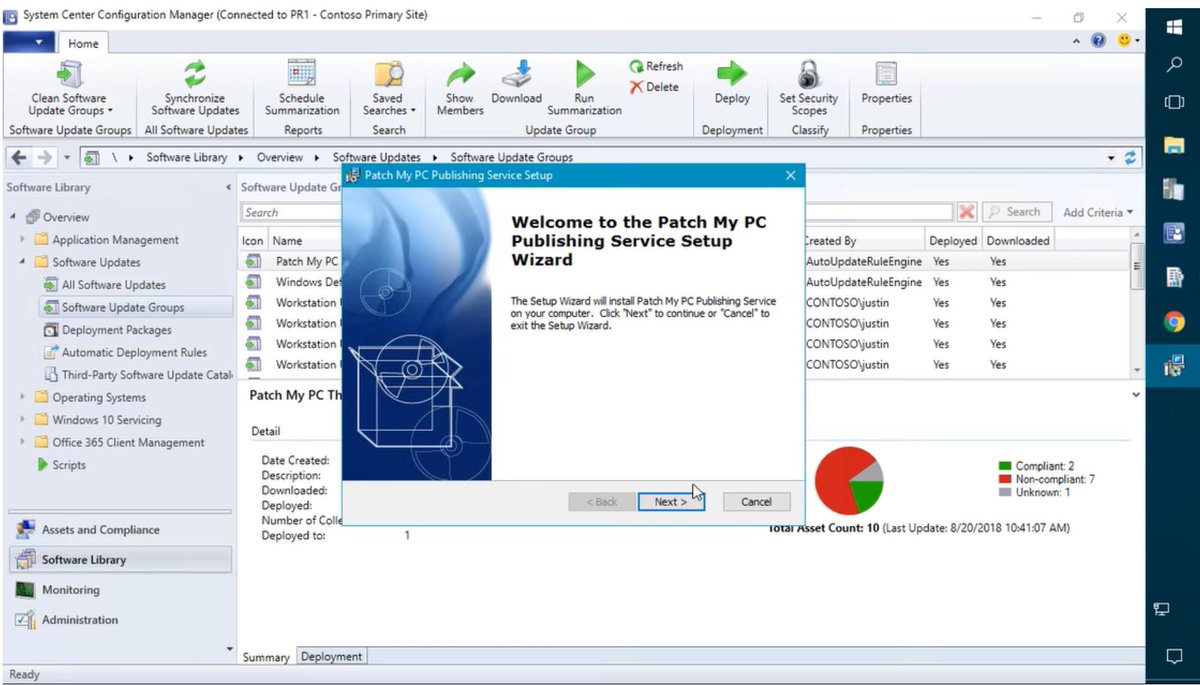Image resolution: width=1200 pixels, height=685 pixels.
Task: Select the Home ribbon tab
Action: 83,43
